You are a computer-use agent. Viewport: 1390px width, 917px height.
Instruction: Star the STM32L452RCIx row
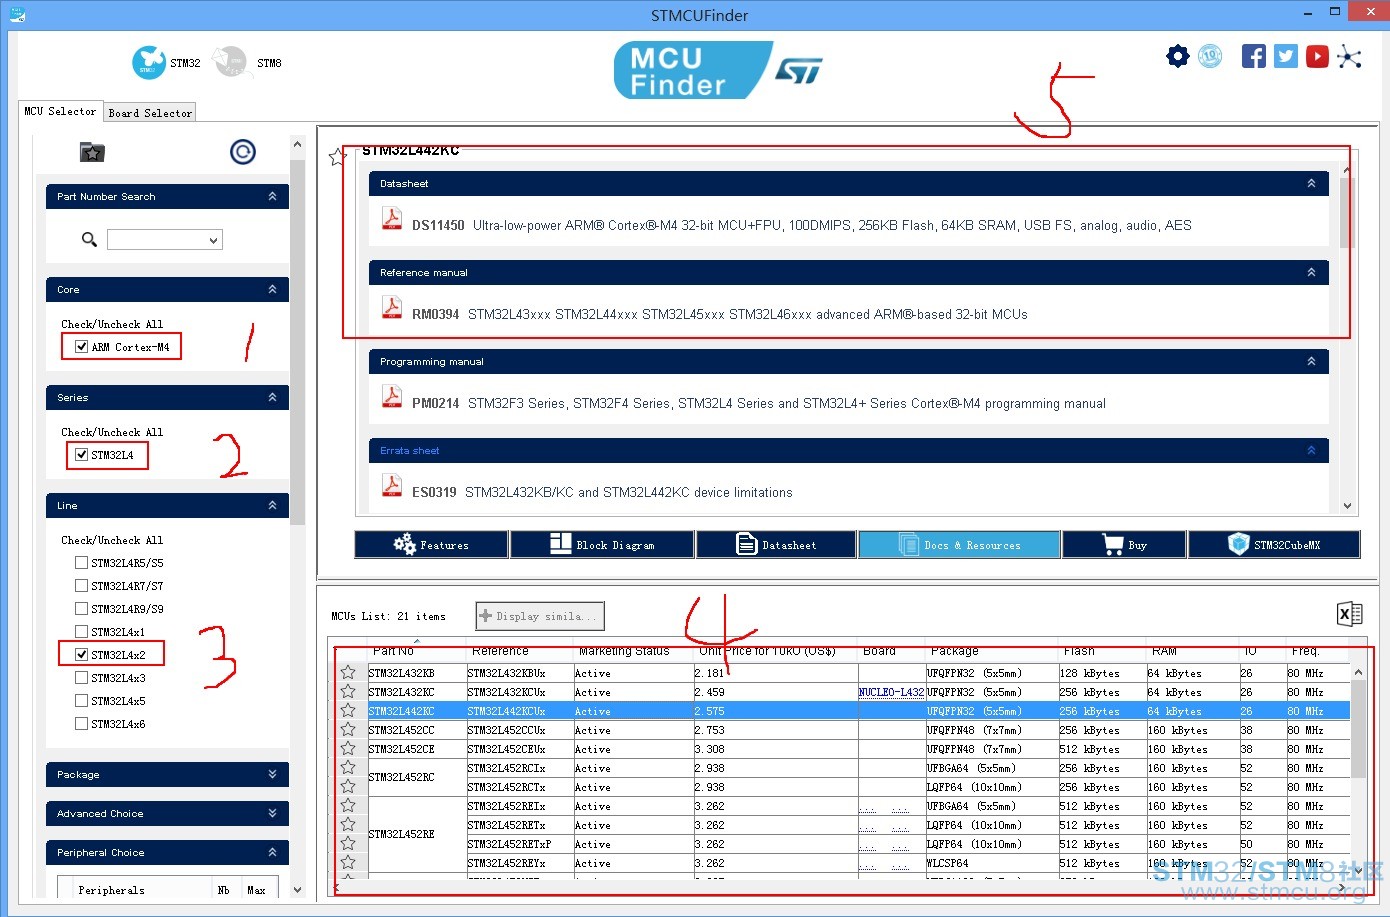[x=348, y=767]
